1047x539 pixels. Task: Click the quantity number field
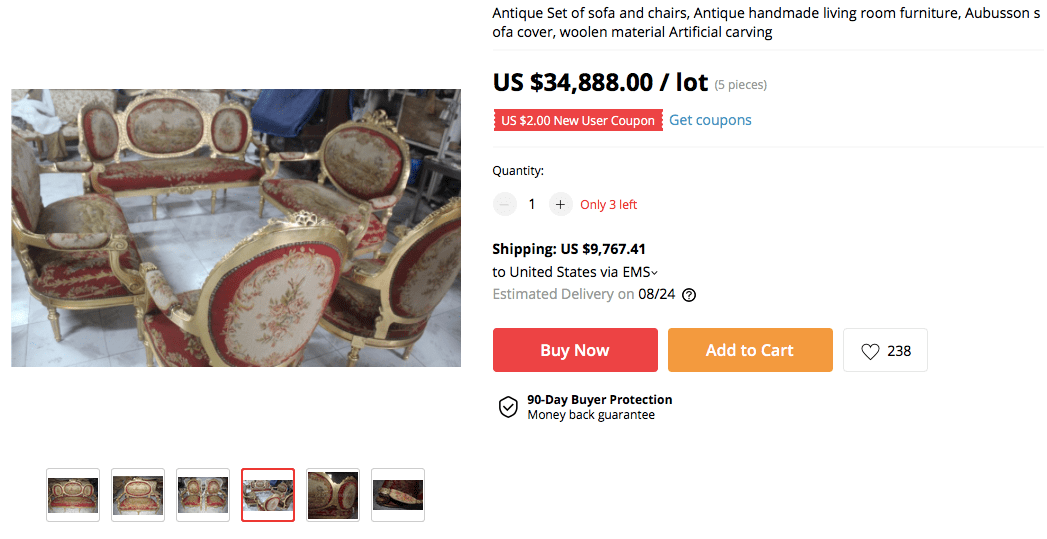[x=532, y=204]
